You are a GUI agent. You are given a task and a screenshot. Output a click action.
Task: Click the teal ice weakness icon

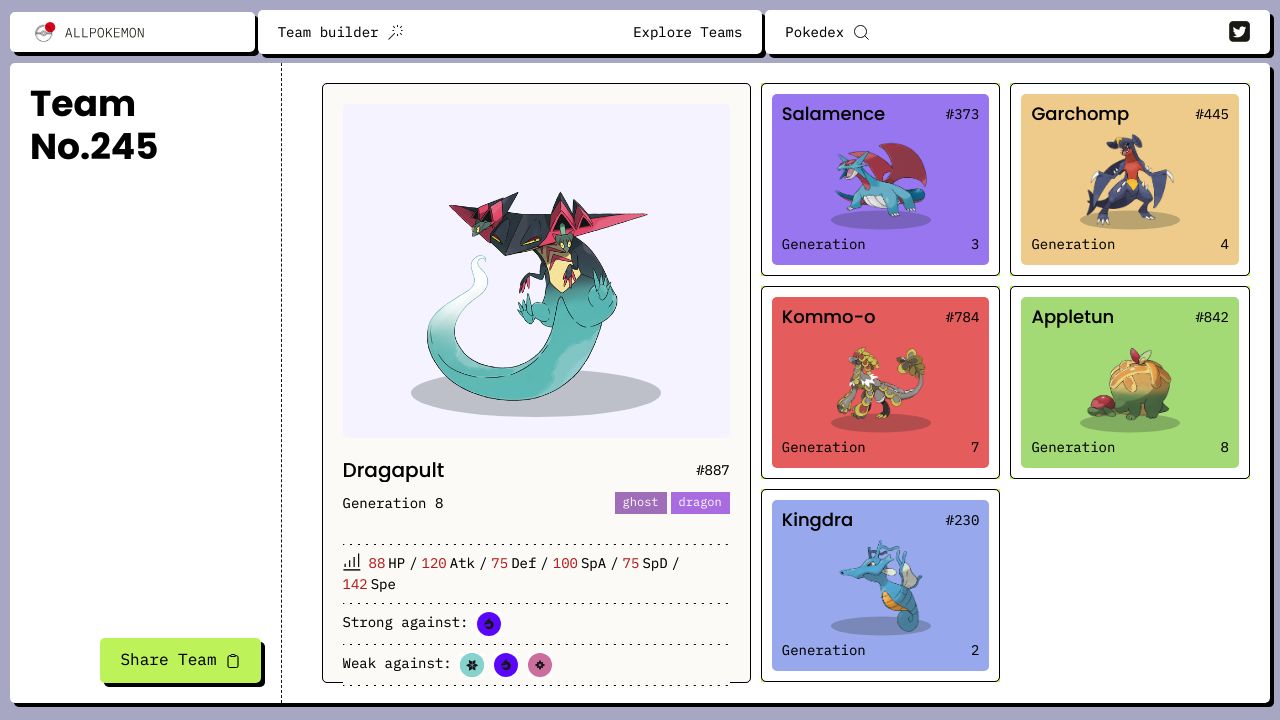click(472, 664)
